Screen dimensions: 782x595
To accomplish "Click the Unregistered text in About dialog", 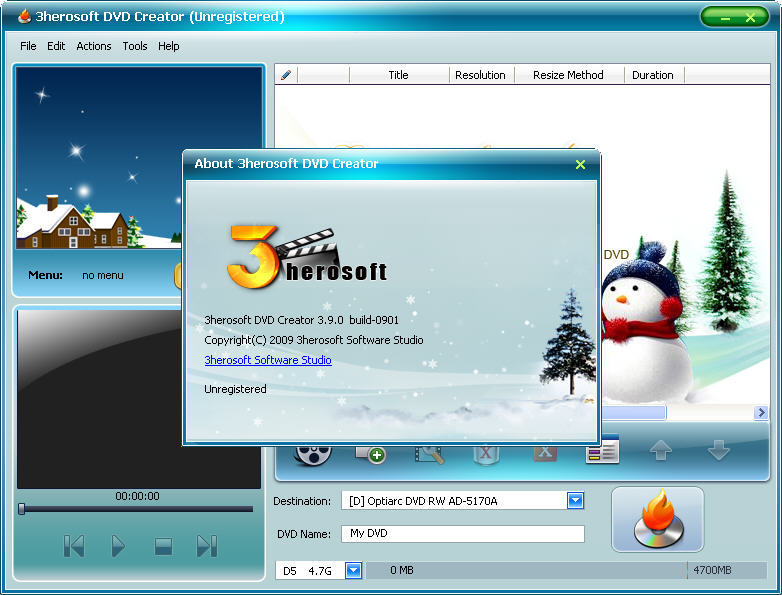I will pos(235,389).
